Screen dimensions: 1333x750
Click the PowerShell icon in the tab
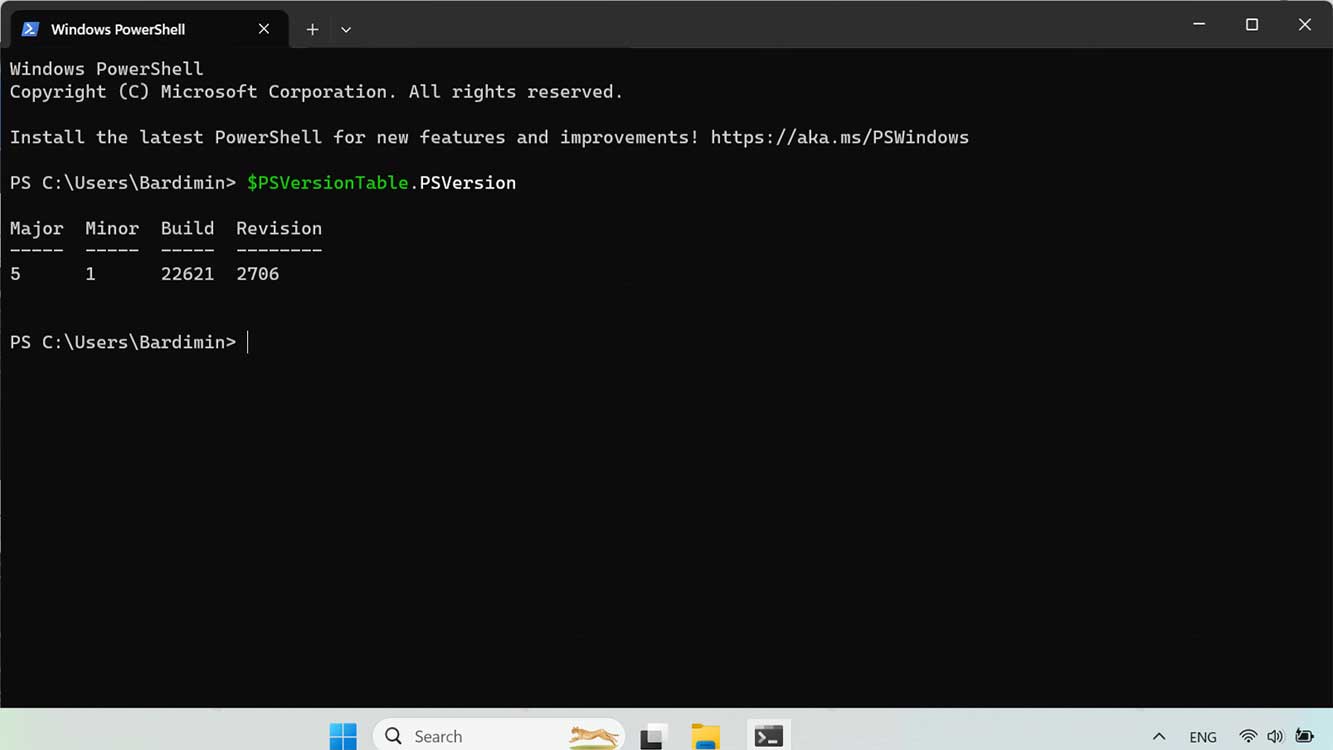coord(30,29)
